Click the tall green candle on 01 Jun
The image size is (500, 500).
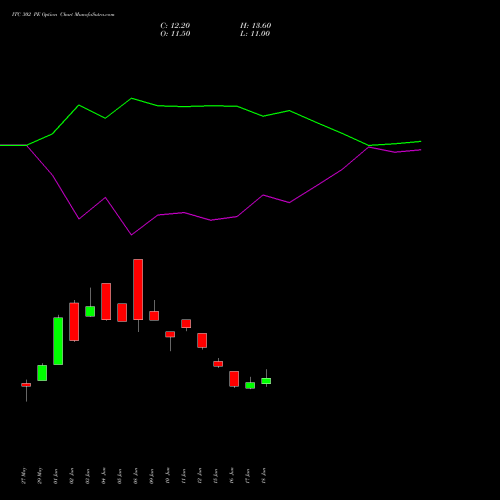[x=58, y=341]
